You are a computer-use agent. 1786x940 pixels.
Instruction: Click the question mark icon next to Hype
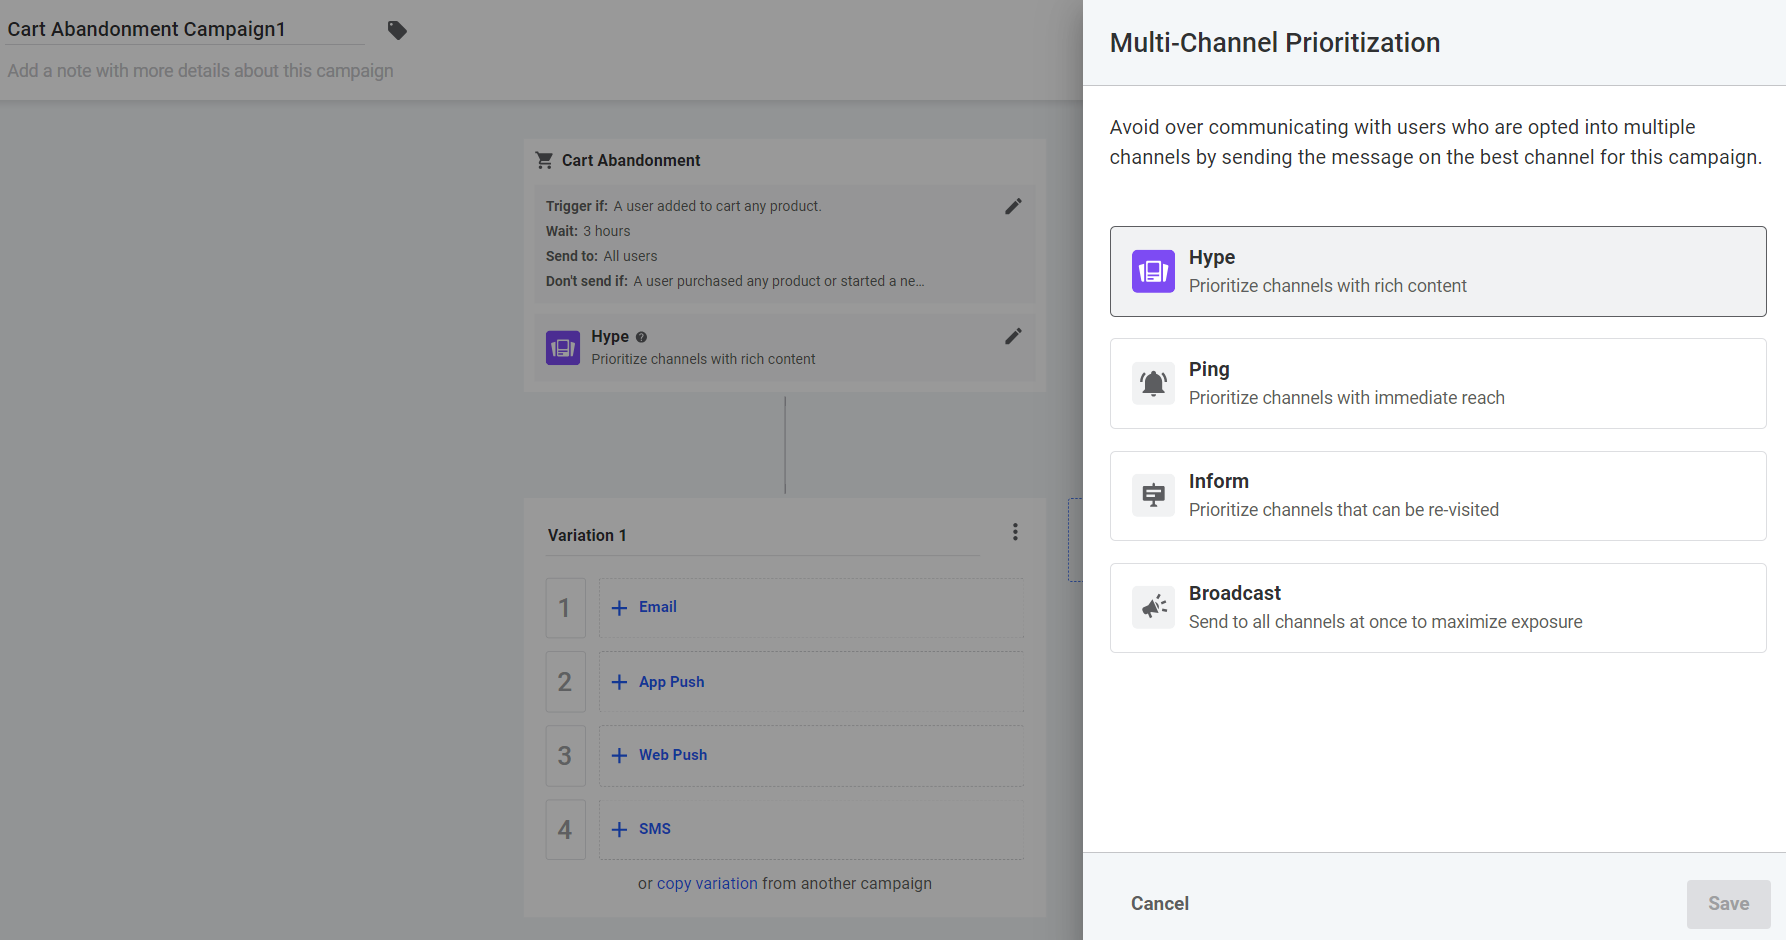641,337
